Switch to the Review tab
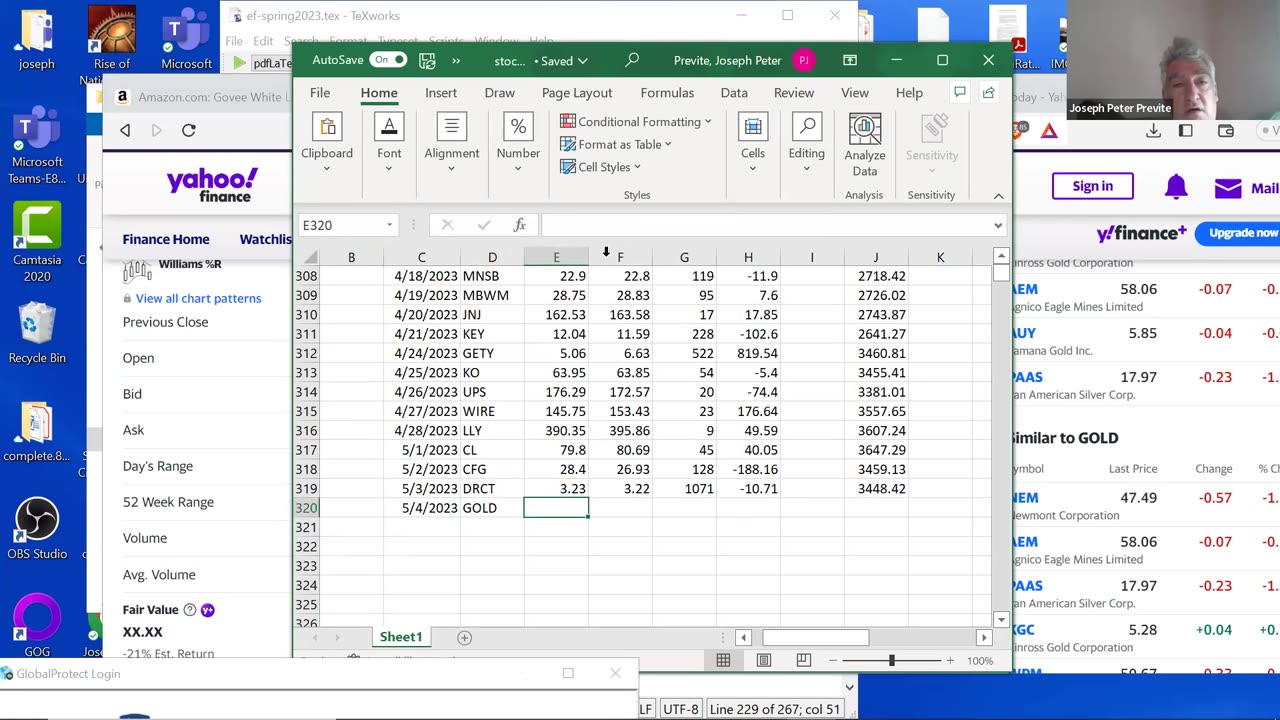The width and height of the screenshot is (1280, 720). (794, 92)
